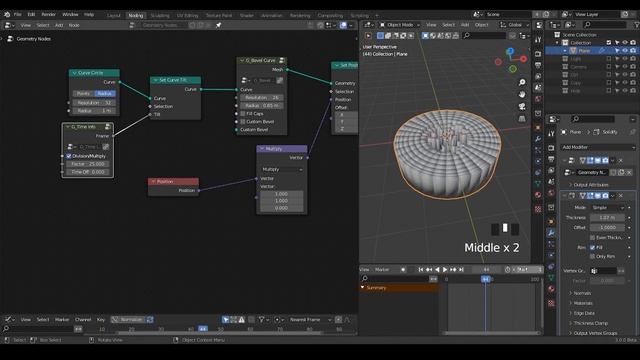Open the Multiply operation dropdown in node
The width and height of the screenshot is (640, 360).
click(x=282, y=169)
